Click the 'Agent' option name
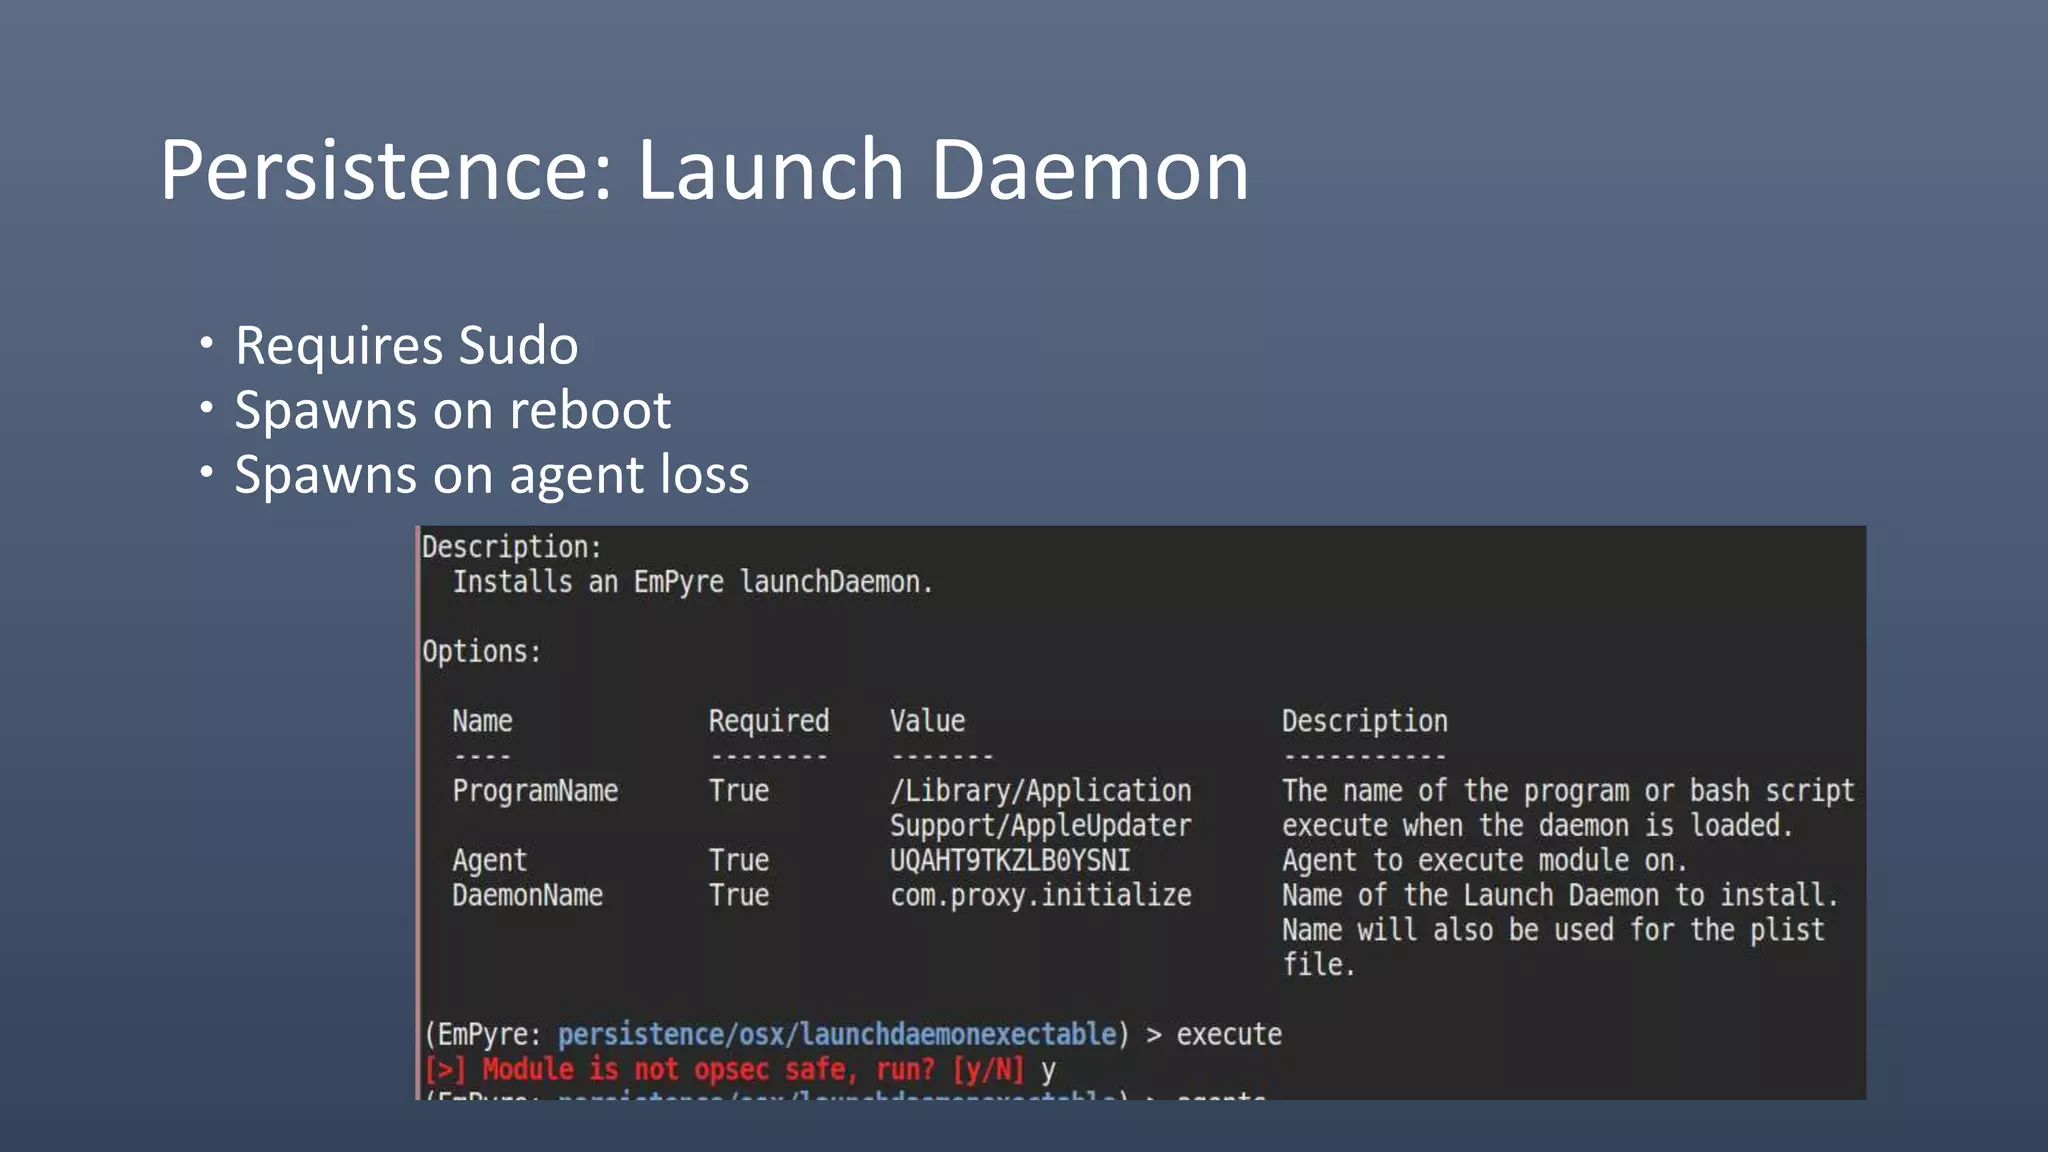This screenshot has height=1152, width=2048. click(x=489, y=861)
